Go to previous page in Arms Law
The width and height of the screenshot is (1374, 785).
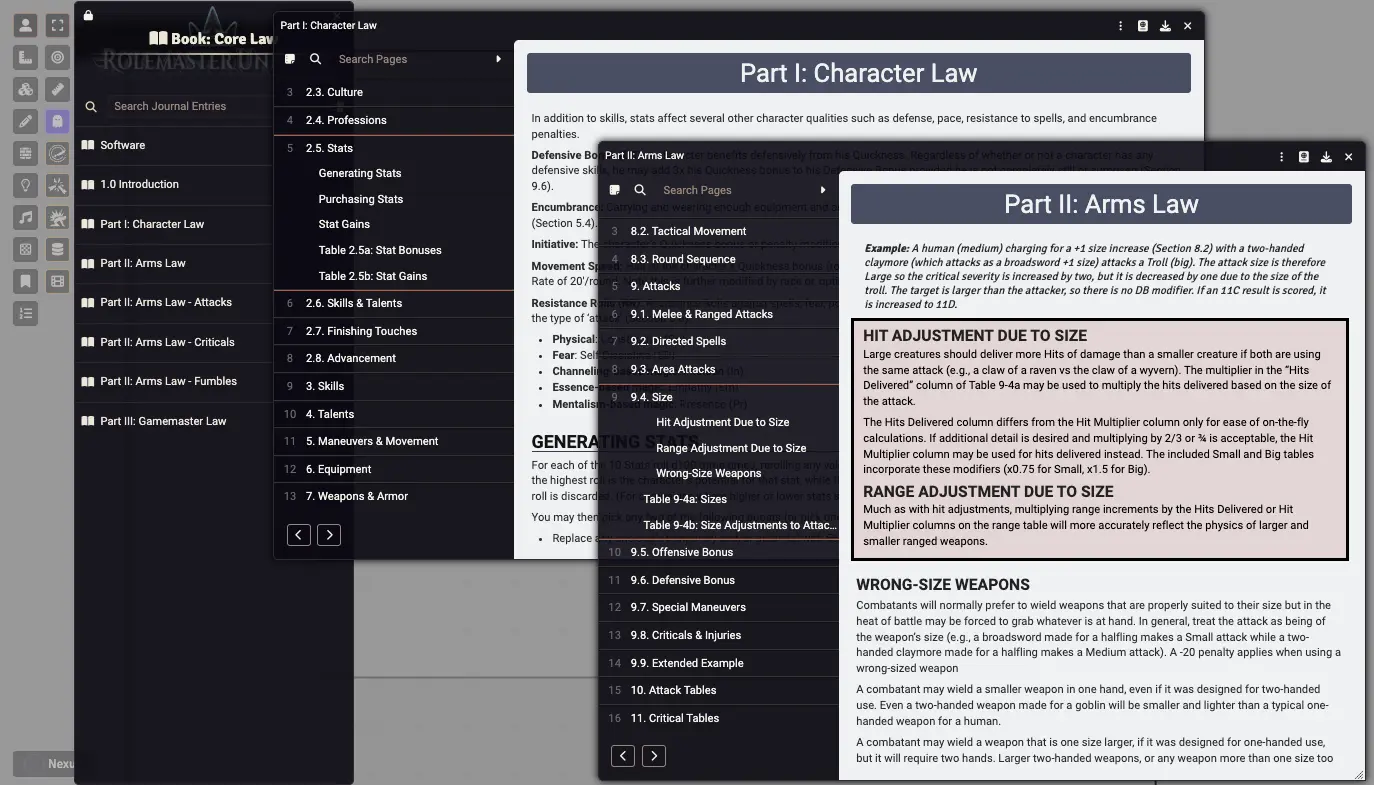[623, 756]
